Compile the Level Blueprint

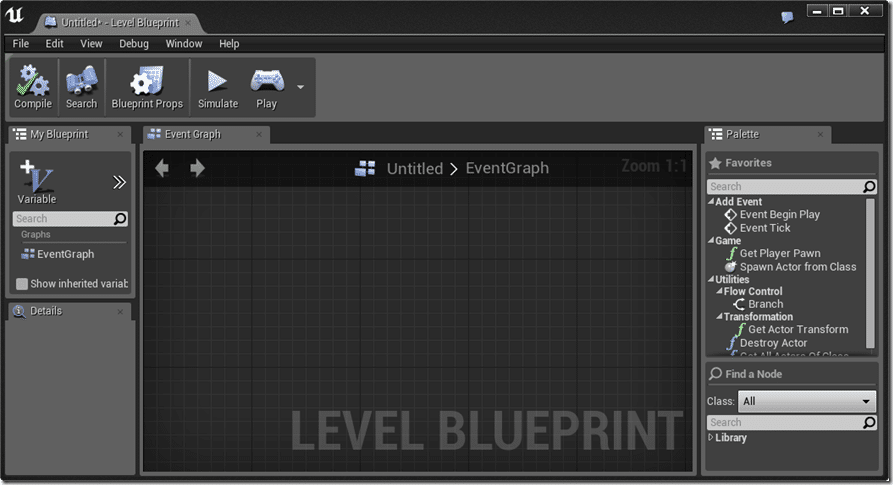(32, 87)
